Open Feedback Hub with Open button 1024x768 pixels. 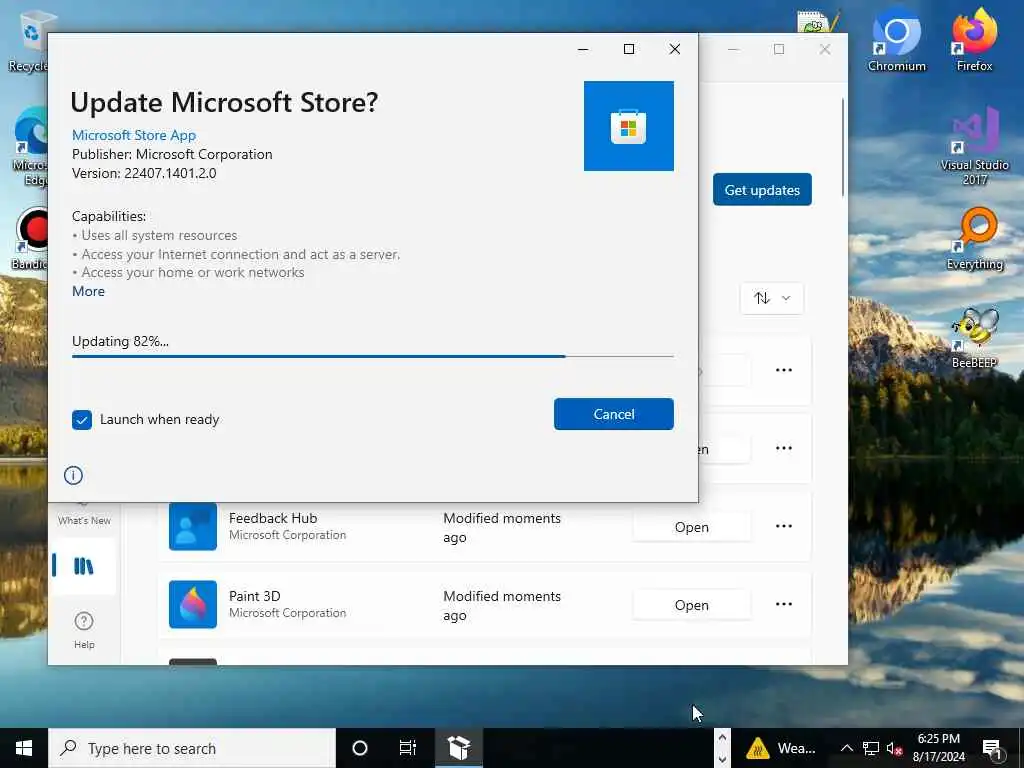692,527
